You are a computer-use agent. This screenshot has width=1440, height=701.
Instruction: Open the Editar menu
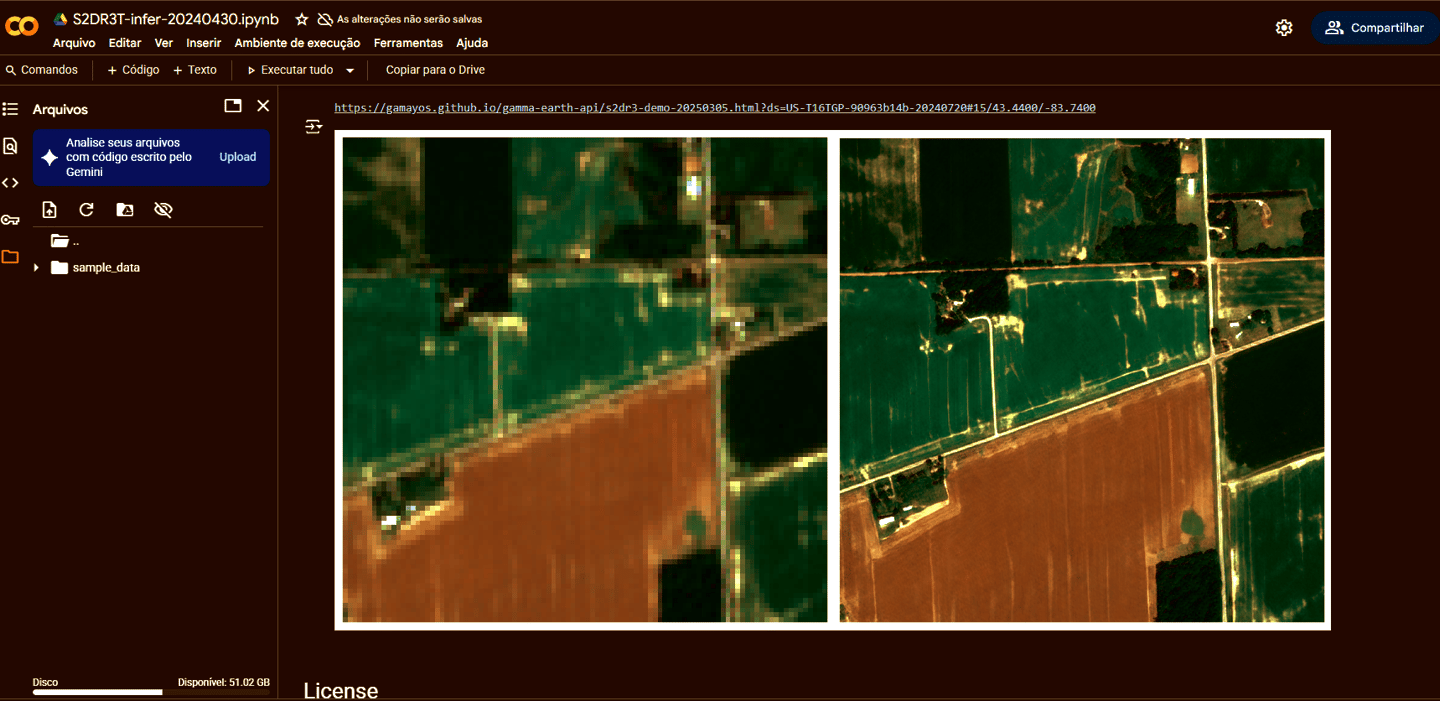[x=125, y=43]
